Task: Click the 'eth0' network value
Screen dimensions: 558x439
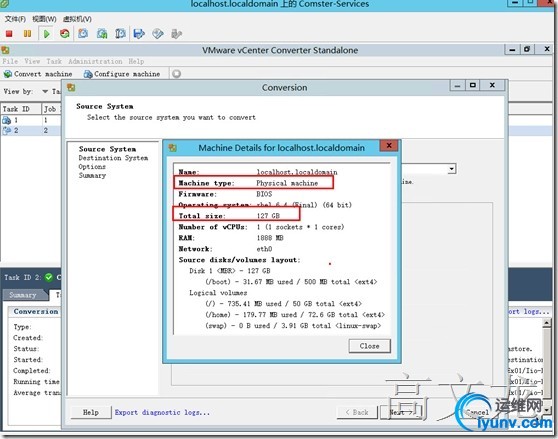Action: (264, 249)
